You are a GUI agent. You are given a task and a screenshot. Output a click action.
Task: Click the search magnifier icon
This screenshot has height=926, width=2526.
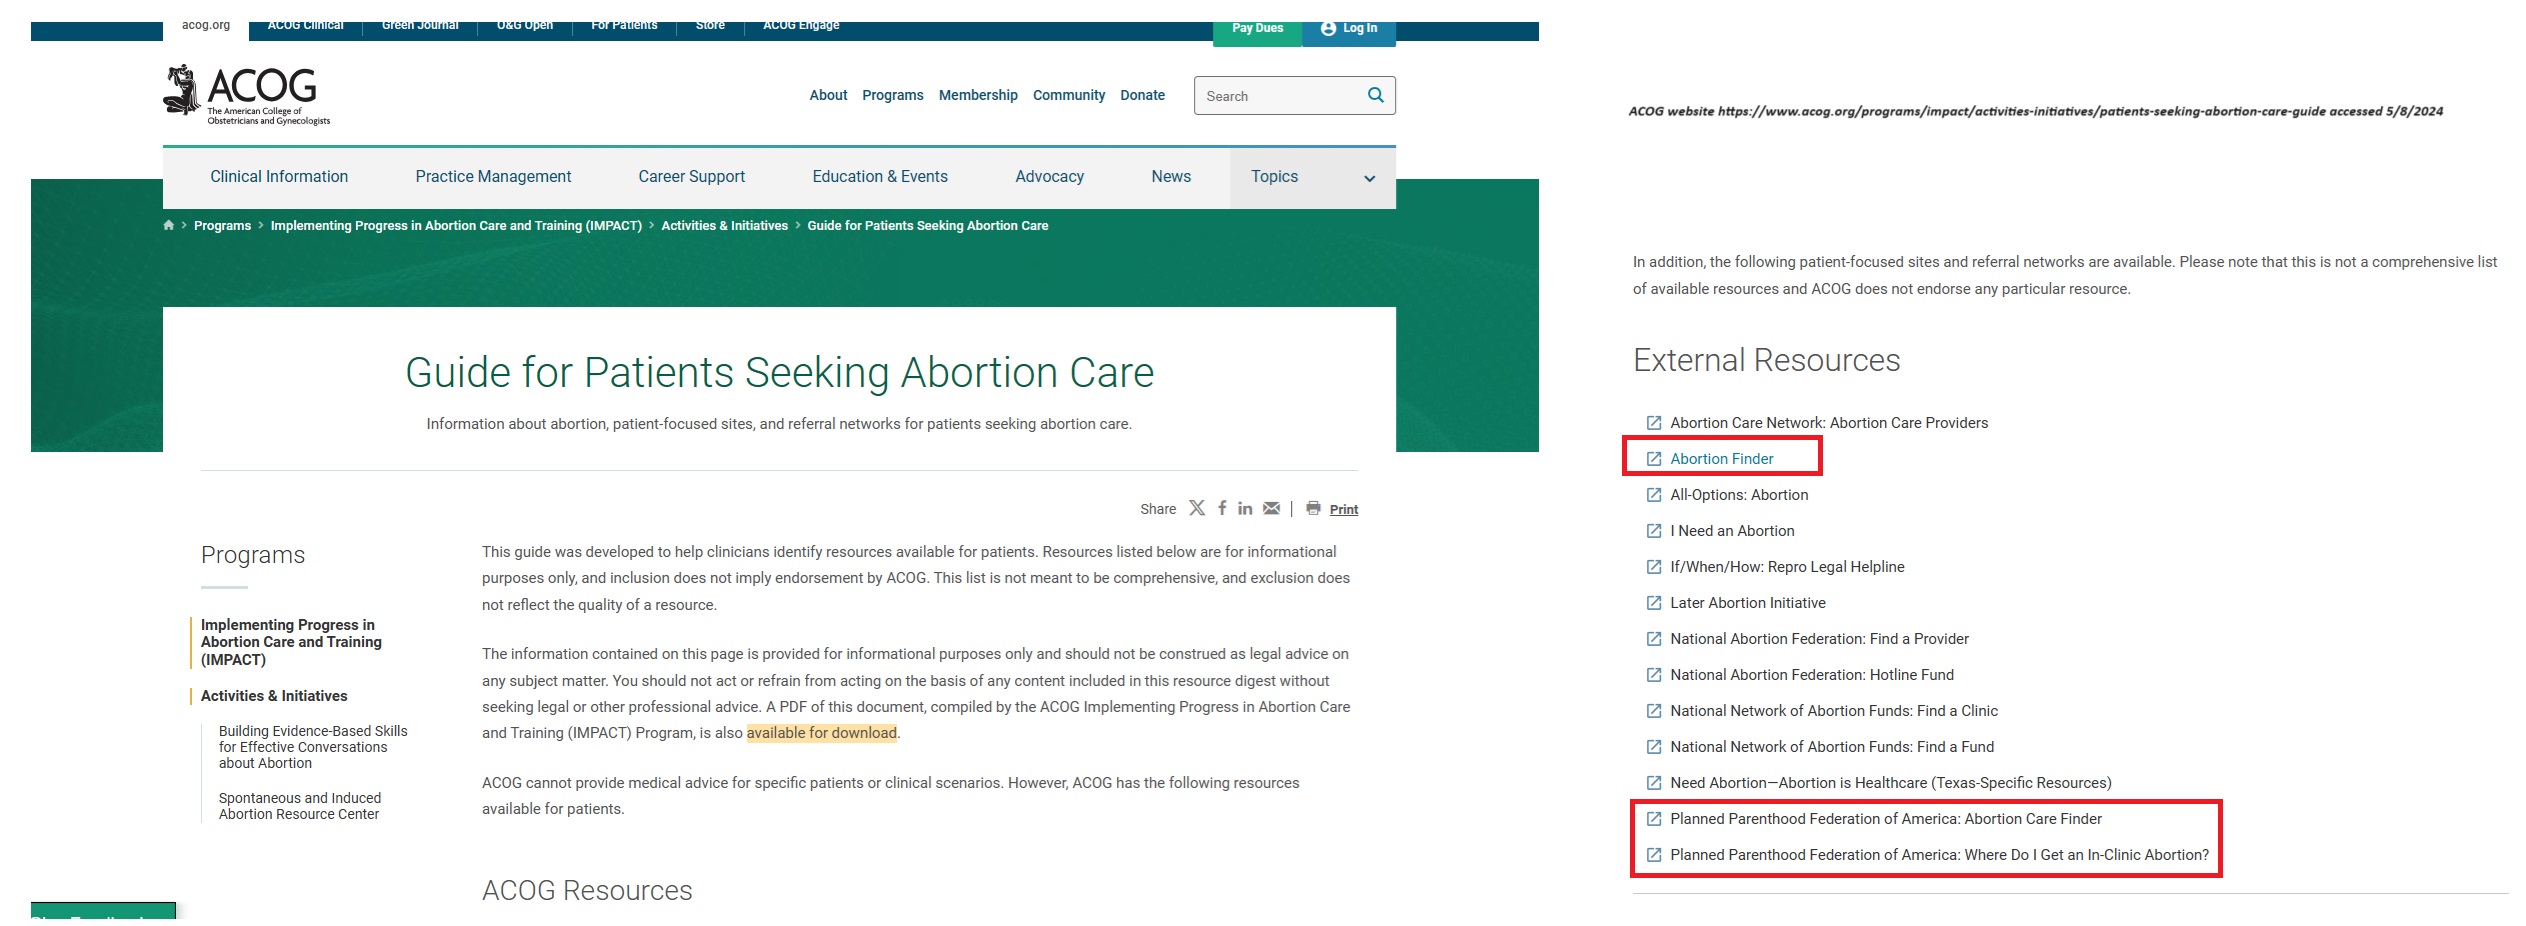(x=1376, y=95)
